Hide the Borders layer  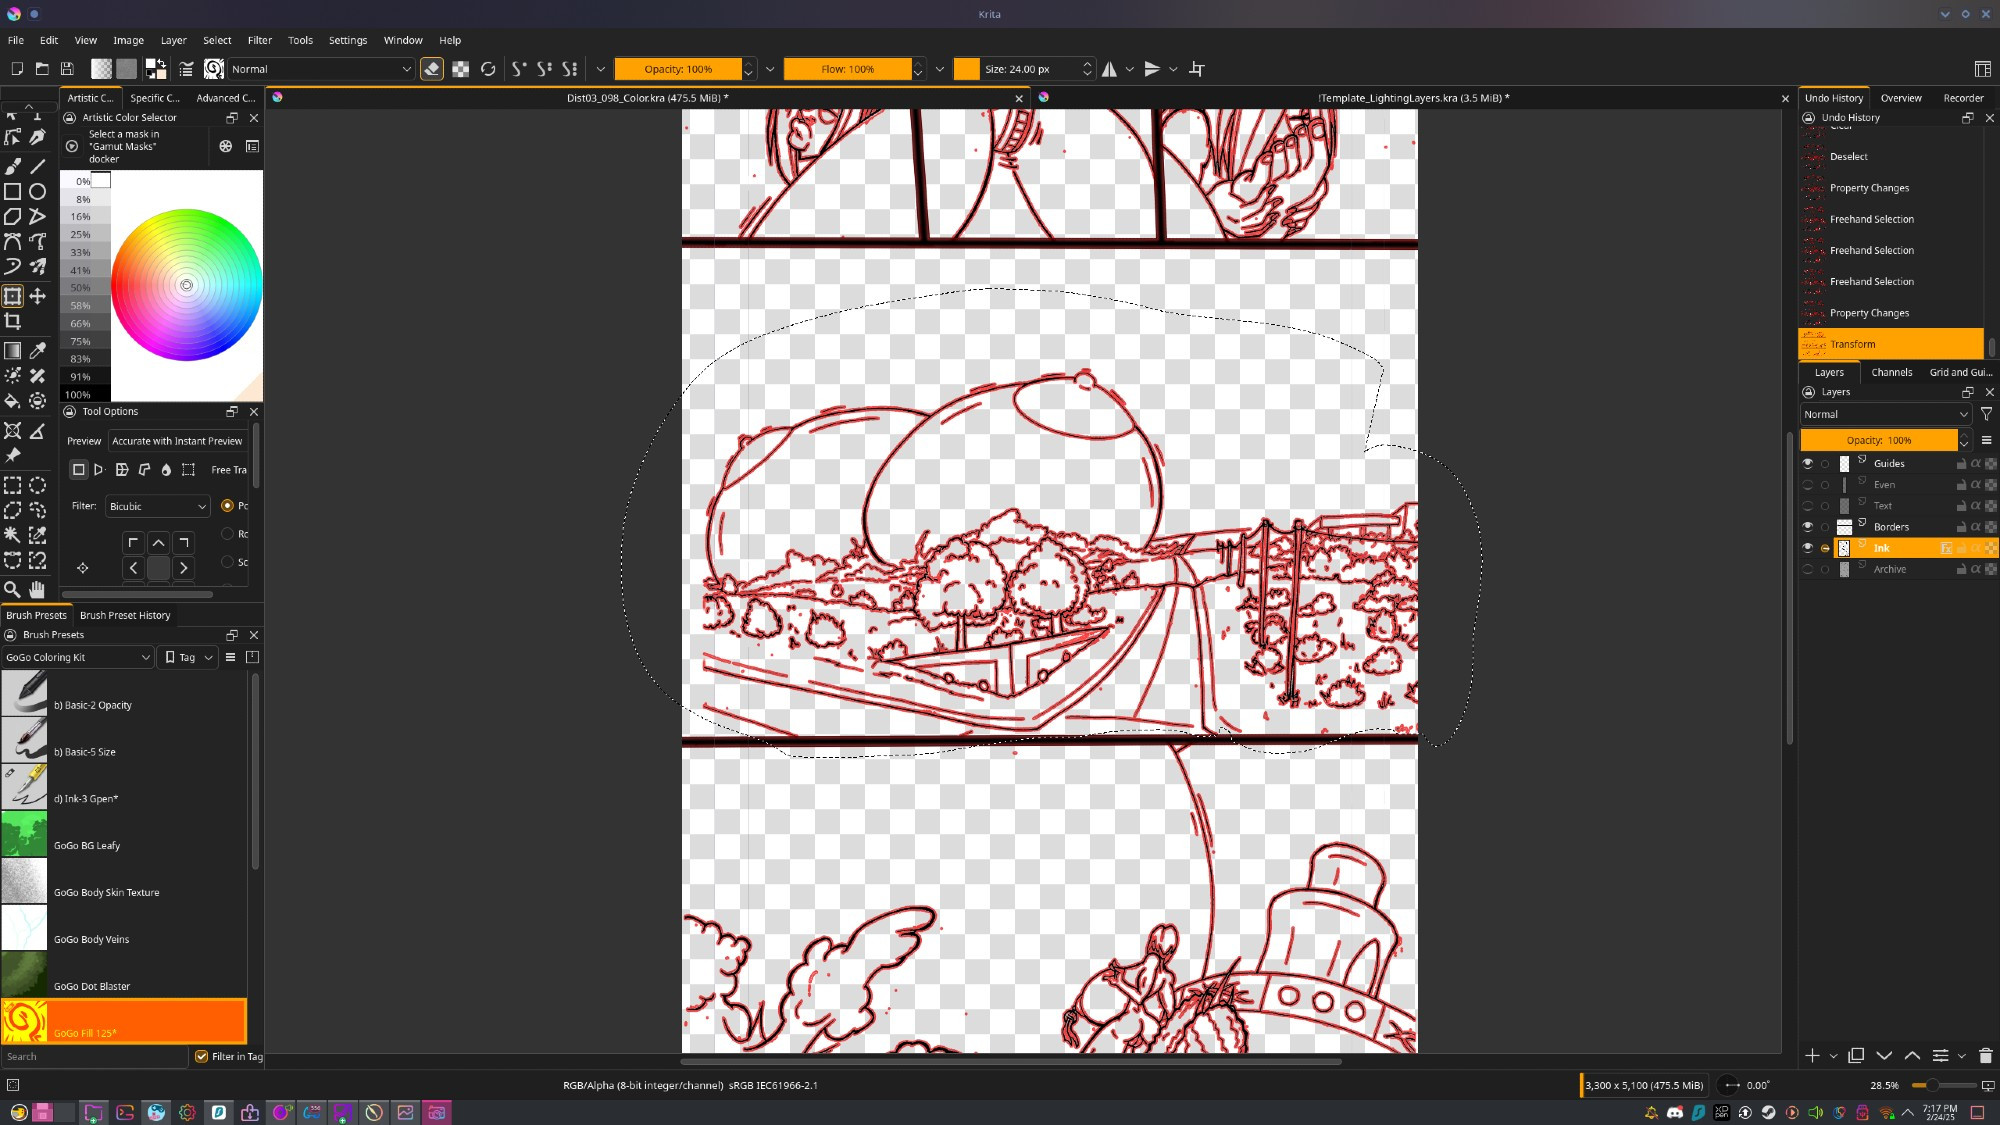1807,527
